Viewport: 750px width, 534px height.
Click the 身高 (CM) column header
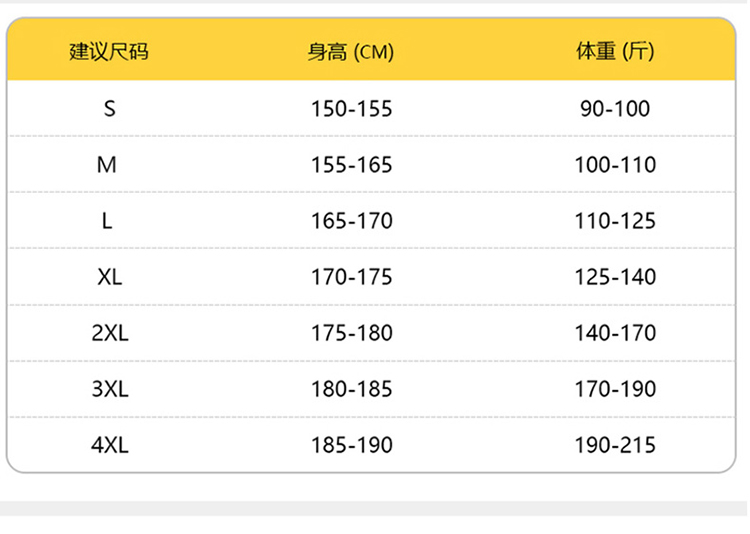pyautogui.click(x=351, y=52)
